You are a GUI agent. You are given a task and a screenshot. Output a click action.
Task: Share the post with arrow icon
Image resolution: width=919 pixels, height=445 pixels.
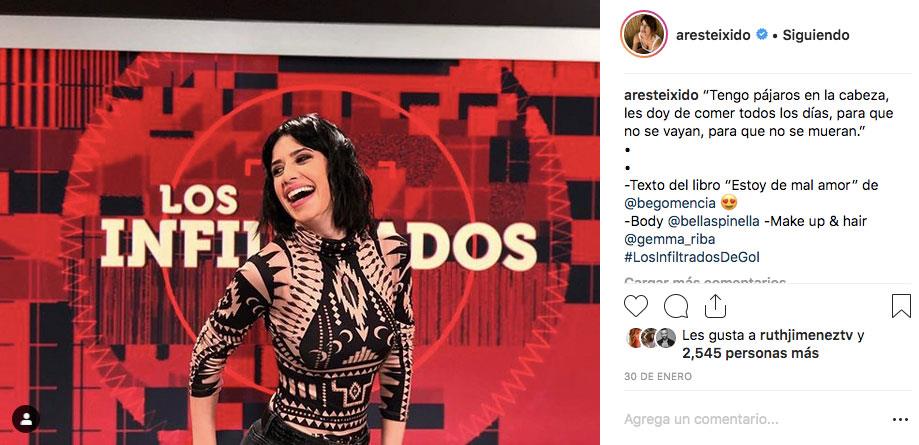(715, 306)
